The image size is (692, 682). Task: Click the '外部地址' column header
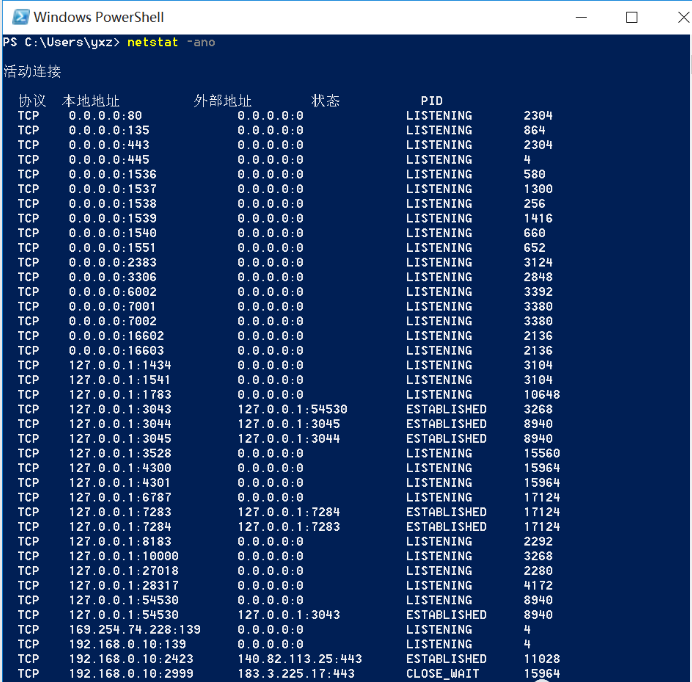[x=222, y=101]
